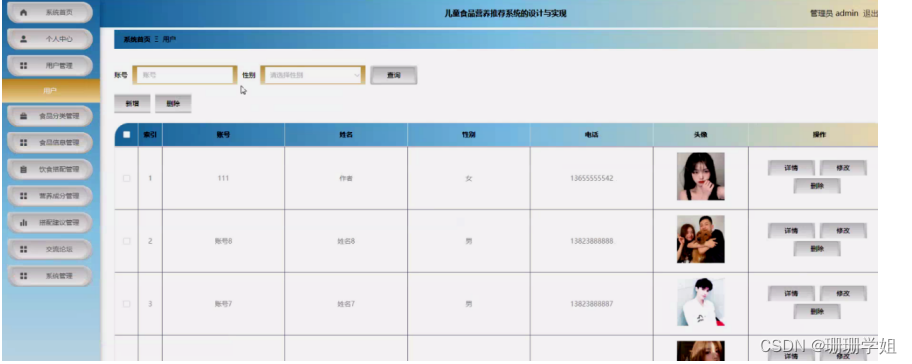Click the 电话 column header
This screenshot has width=912, height=364.
[592, 135]
